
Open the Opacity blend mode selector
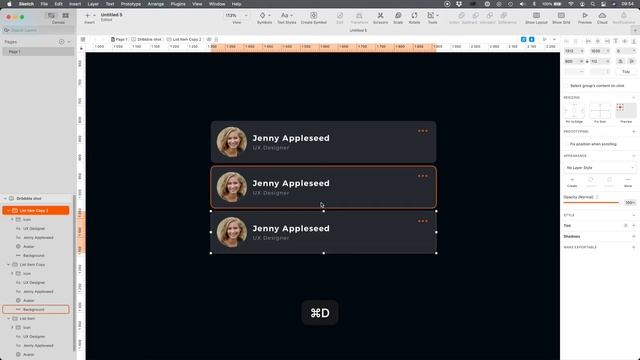click(x=597, y=197)
